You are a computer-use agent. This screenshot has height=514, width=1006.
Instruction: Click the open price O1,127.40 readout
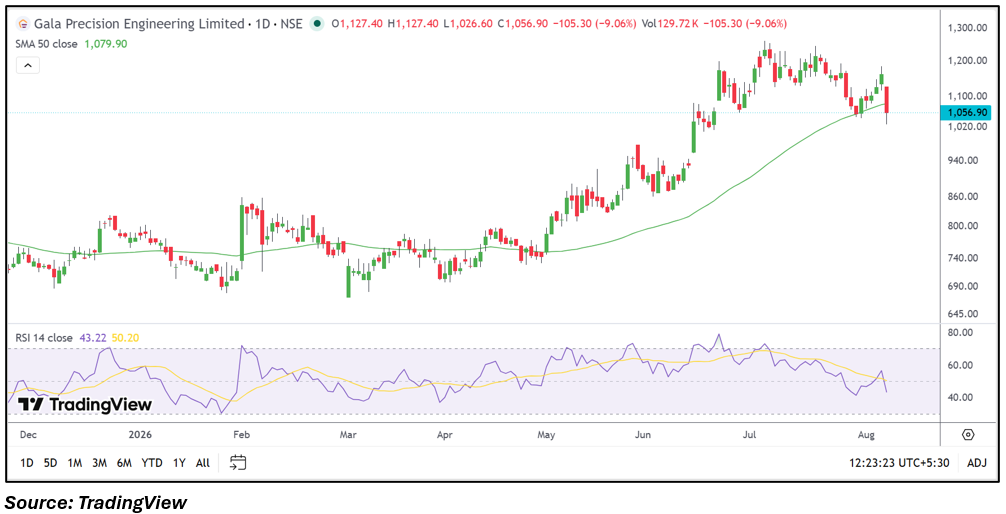[357, 24]
